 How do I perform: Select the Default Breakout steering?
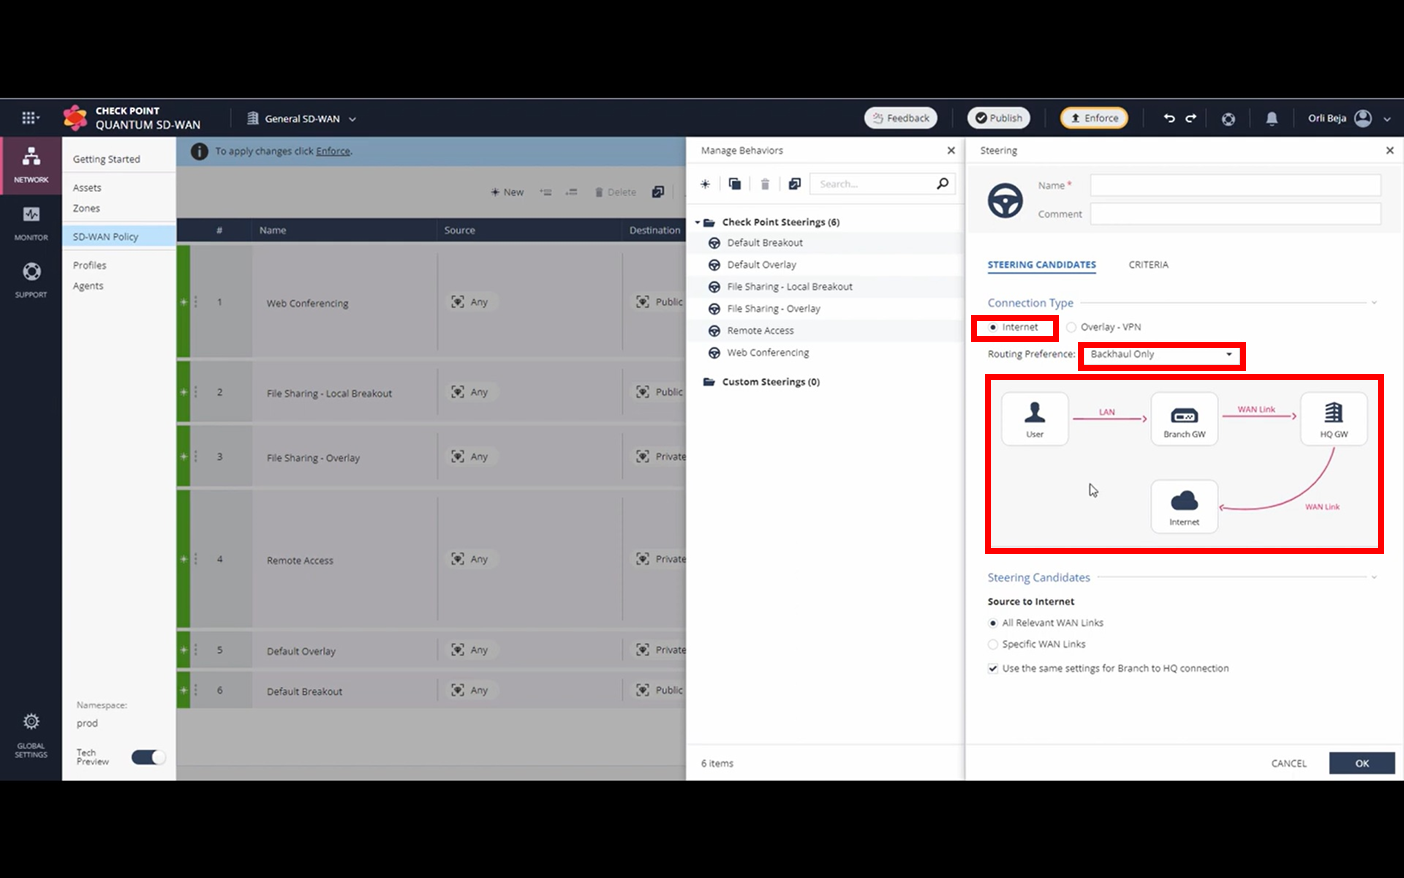point(765,243)
